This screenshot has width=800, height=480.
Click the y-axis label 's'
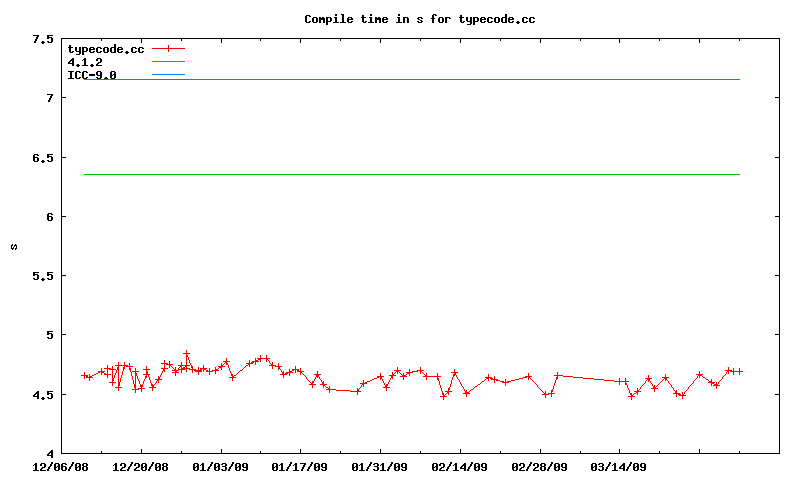pos(13,246)
